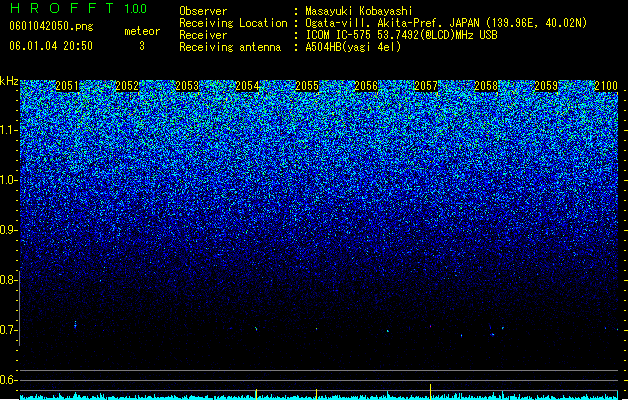Click the yellow spike below 2057

coord(430,391)
